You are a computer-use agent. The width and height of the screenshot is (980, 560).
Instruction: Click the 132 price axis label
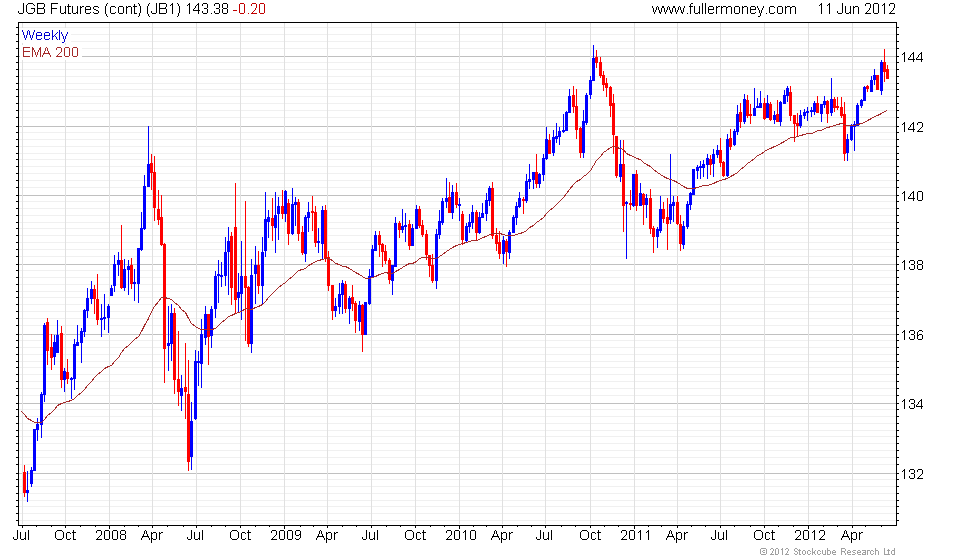click(x=911, y=474)
